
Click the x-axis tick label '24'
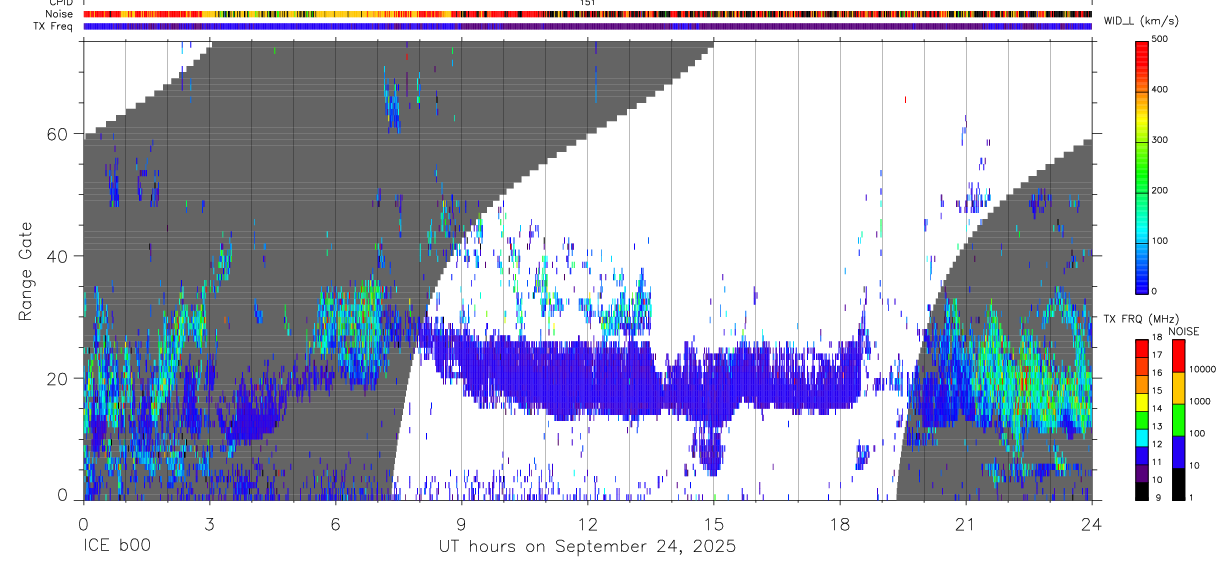1091,523
